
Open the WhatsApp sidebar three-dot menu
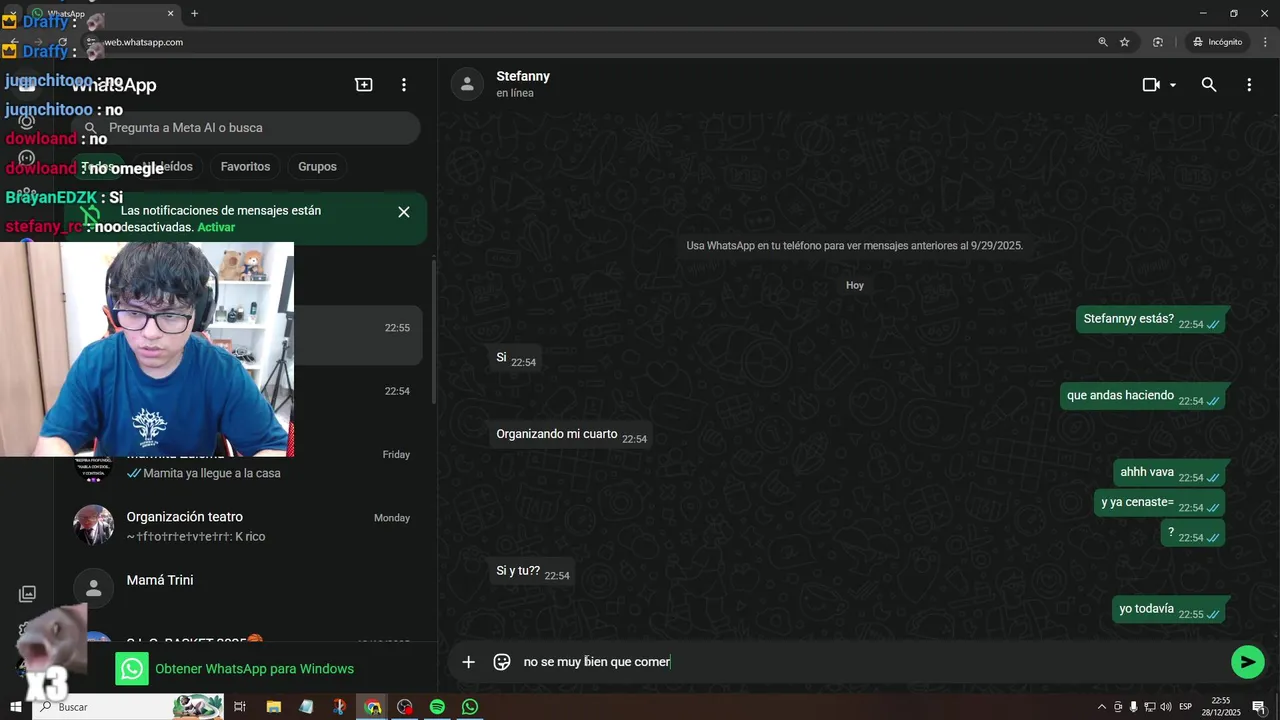pos(404,85)
